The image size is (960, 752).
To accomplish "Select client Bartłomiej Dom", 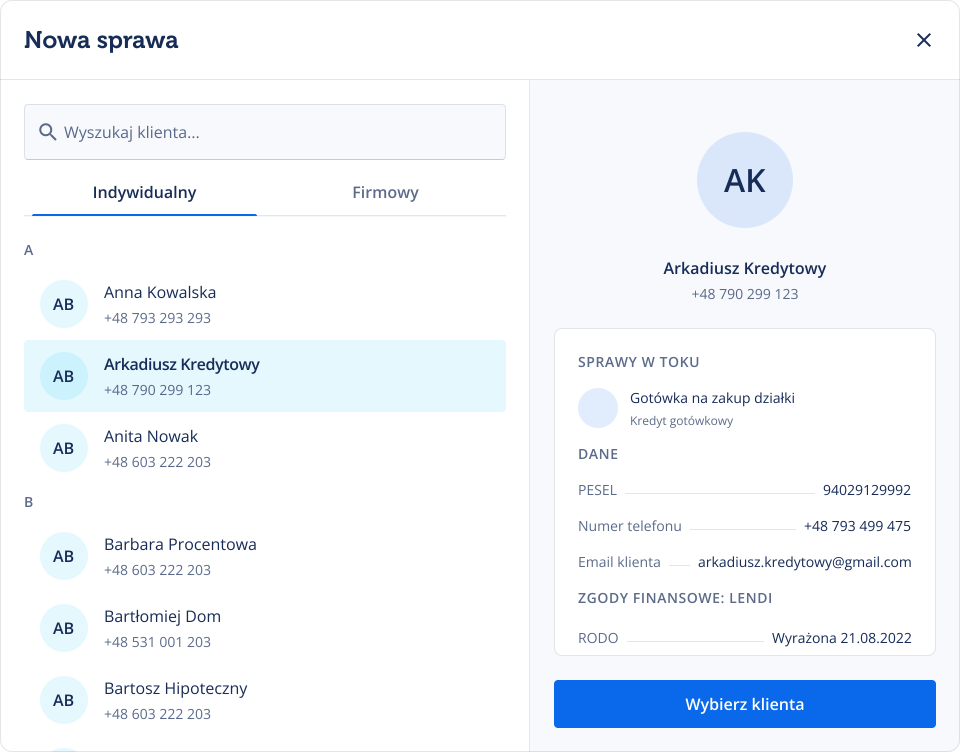I will [x=264, y=628].
